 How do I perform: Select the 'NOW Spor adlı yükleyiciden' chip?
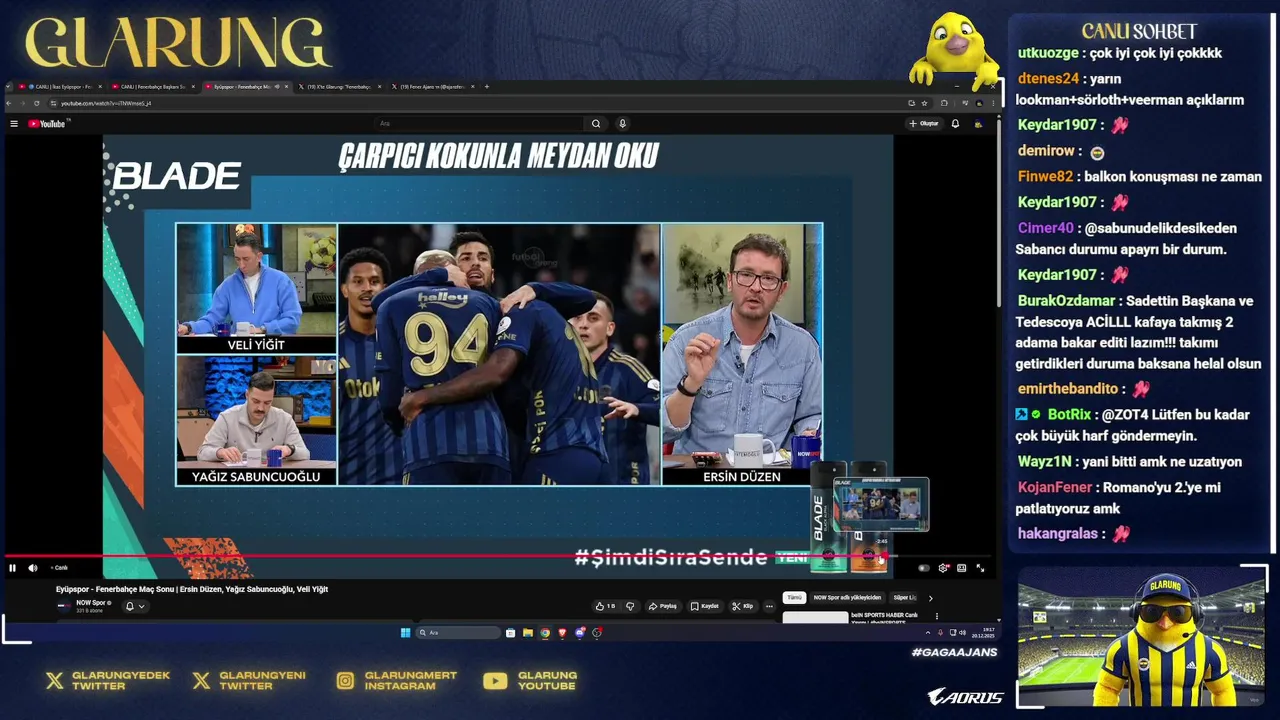(847, 598)
